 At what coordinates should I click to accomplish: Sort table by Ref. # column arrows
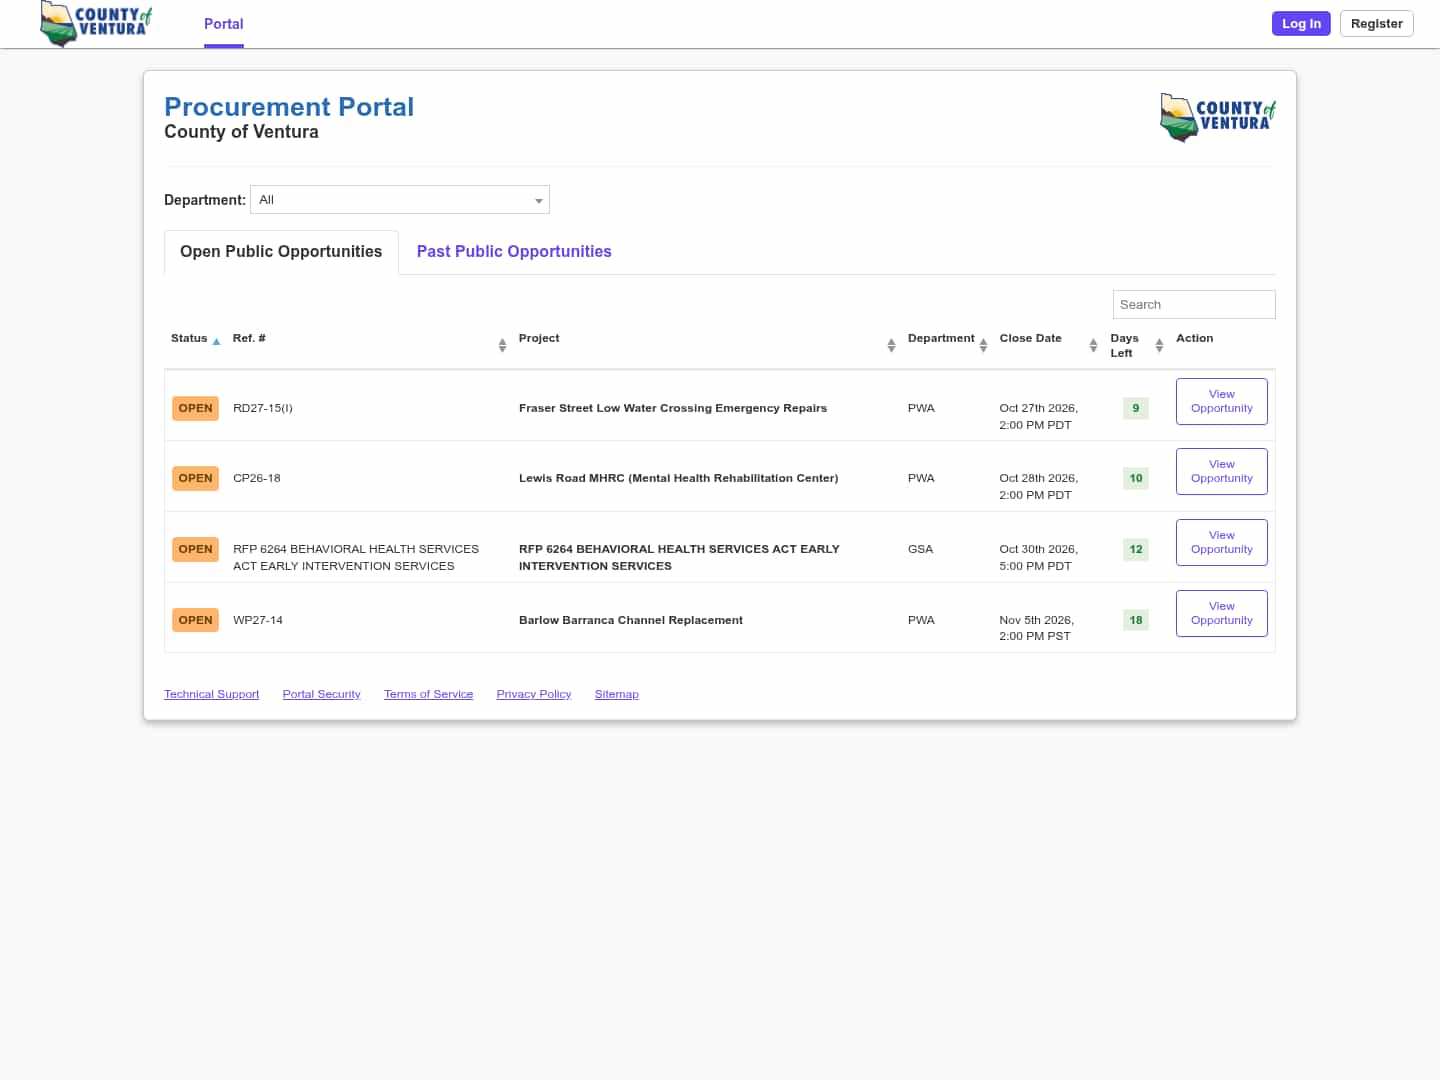502,345
